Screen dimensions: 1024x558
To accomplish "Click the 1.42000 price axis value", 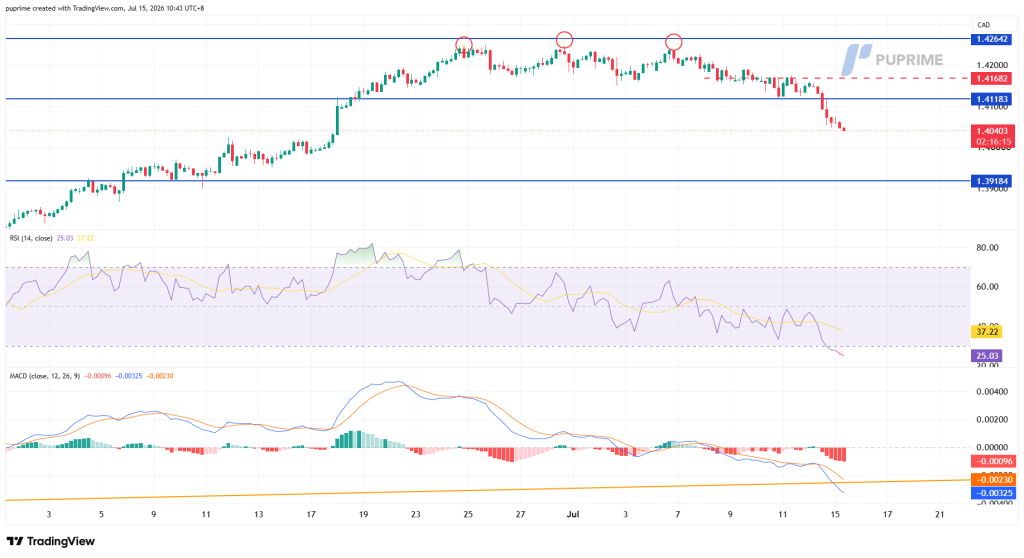I will click(993, 65).
